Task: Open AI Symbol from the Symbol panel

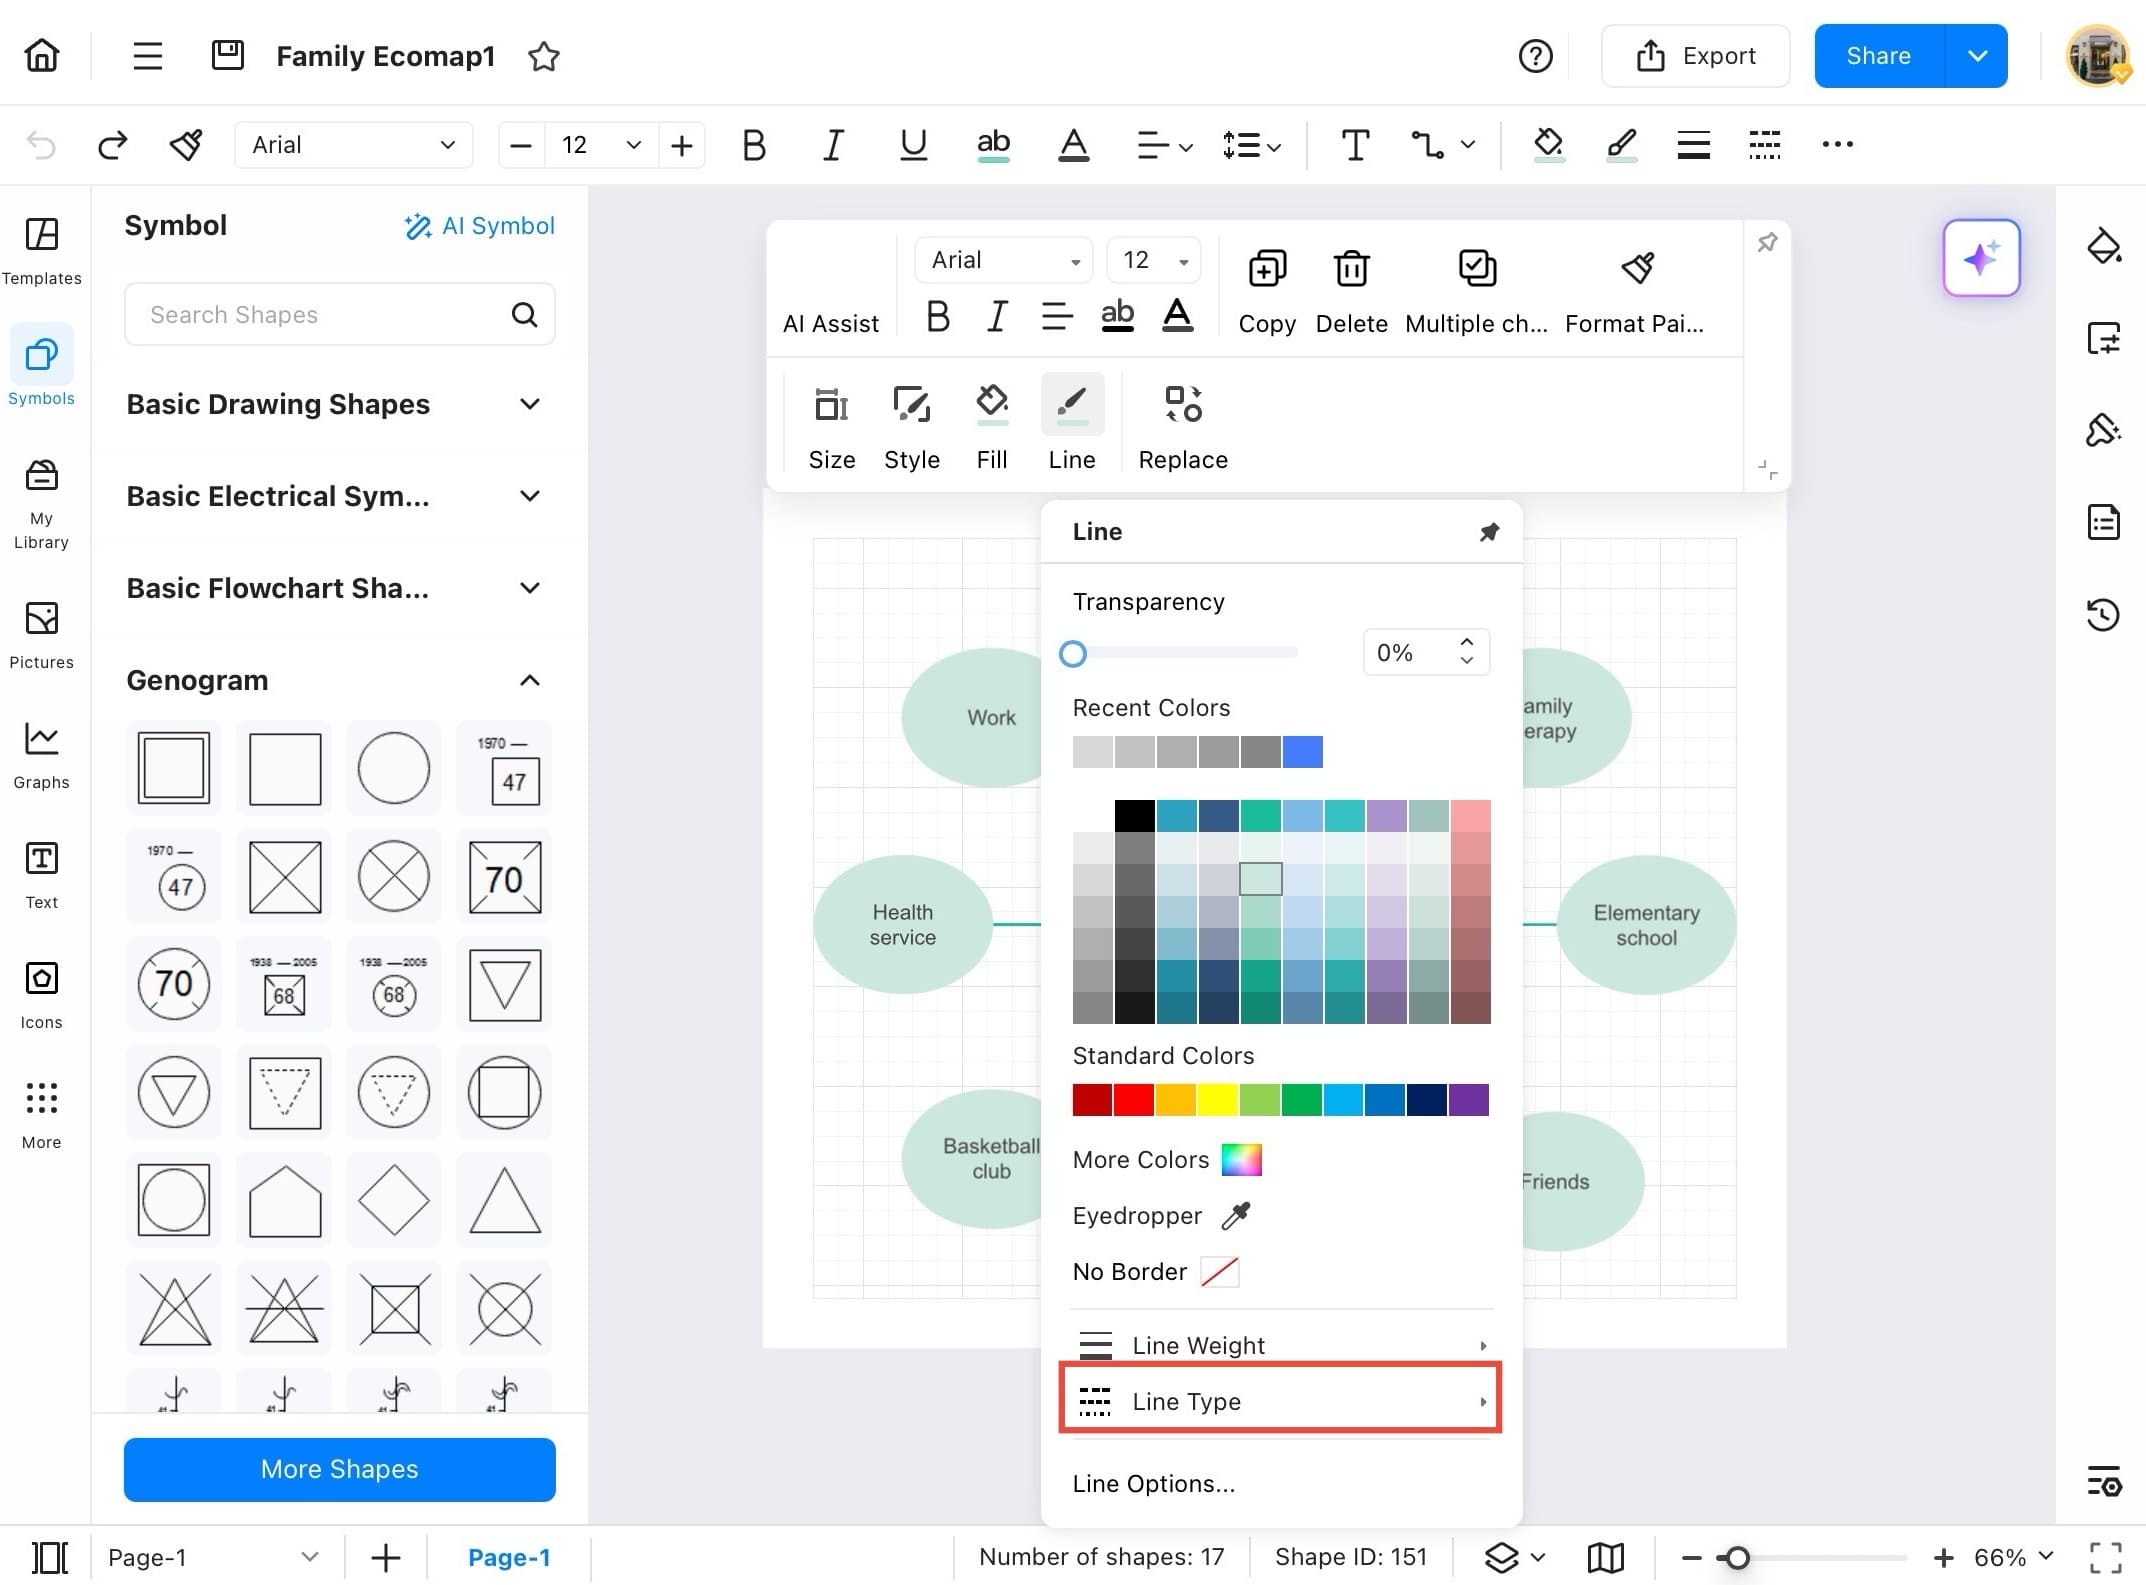Action: point(480,226)
